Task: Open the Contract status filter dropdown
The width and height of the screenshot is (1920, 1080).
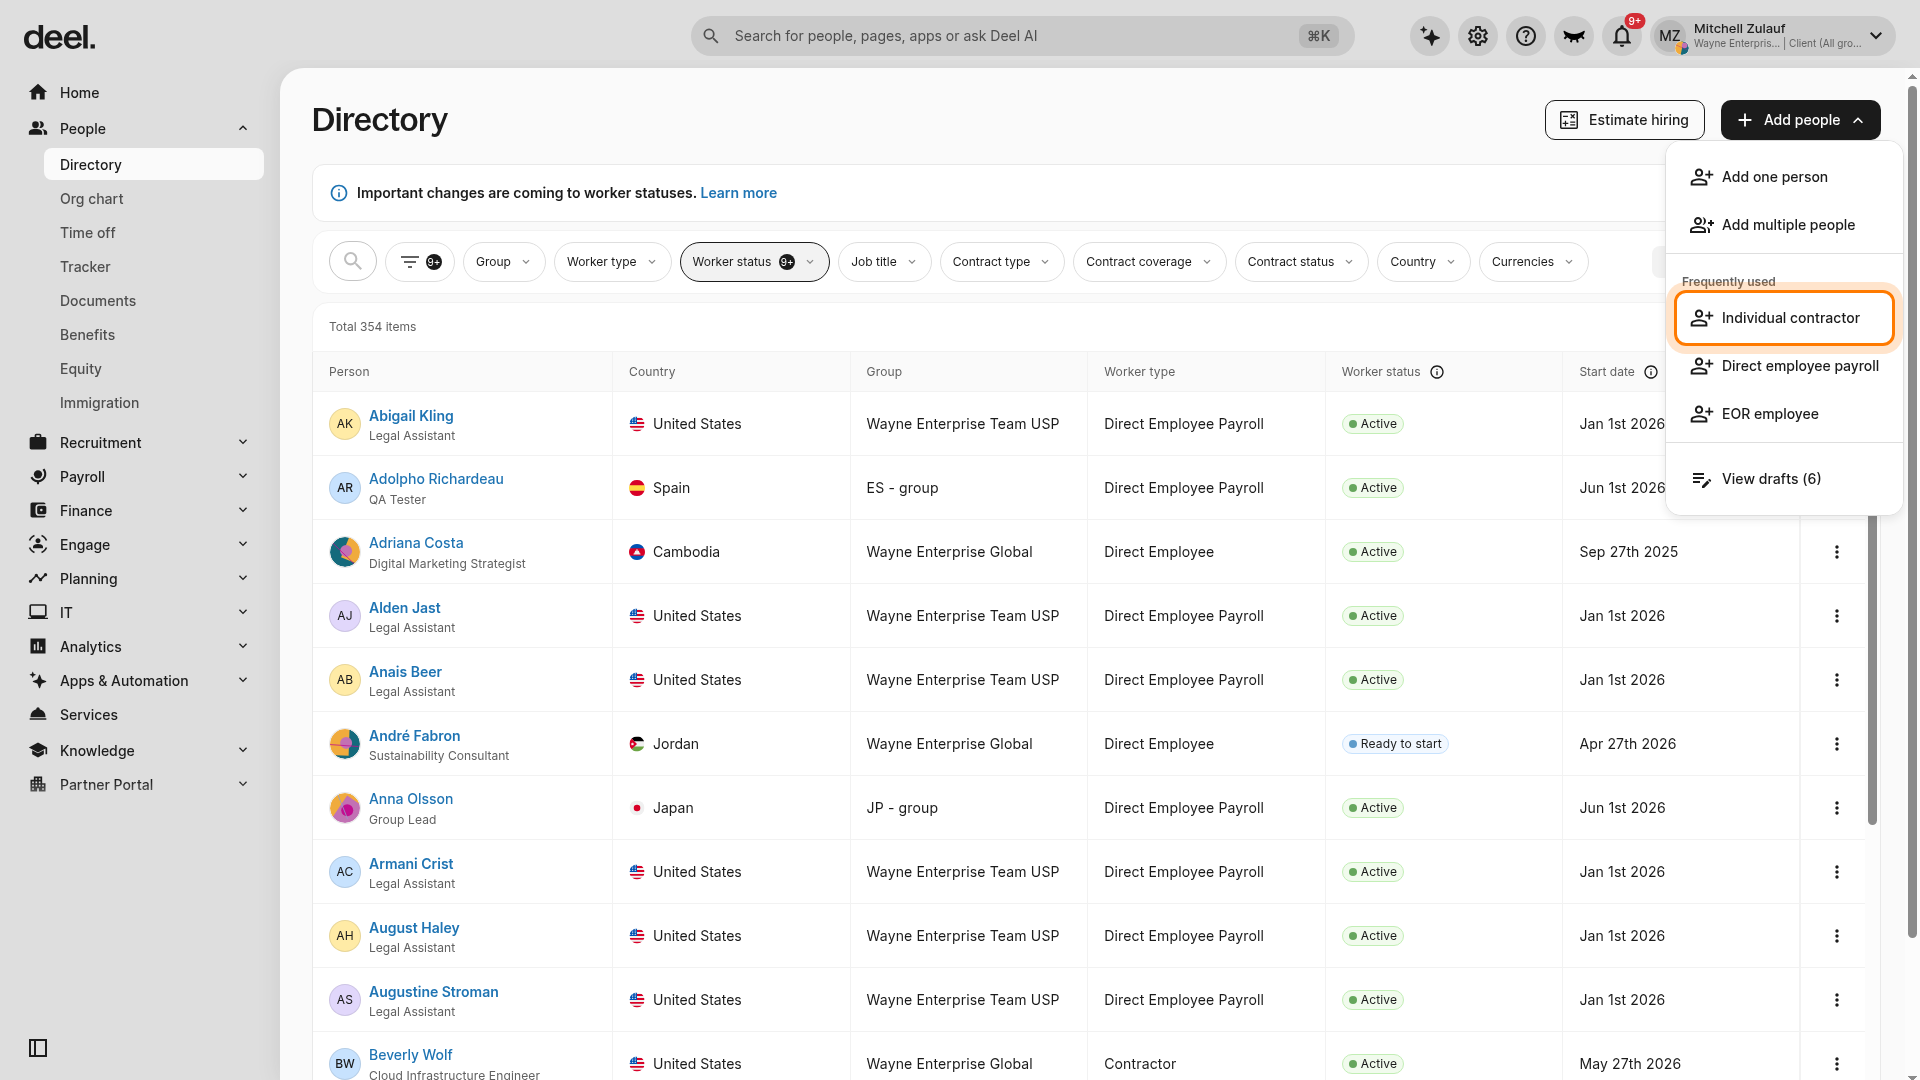Action: 1301,262
